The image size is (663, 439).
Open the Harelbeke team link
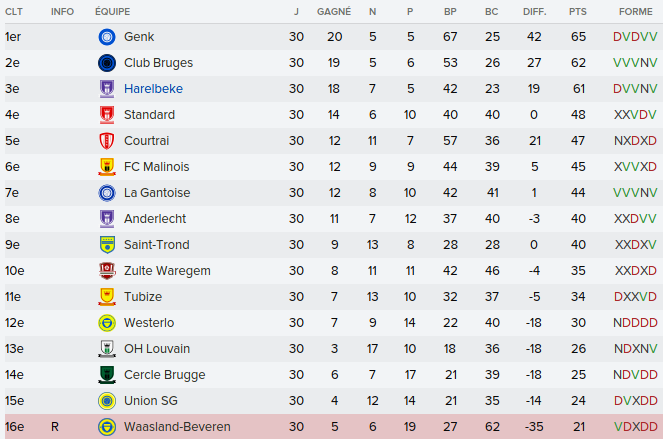[x=153, y=89]
